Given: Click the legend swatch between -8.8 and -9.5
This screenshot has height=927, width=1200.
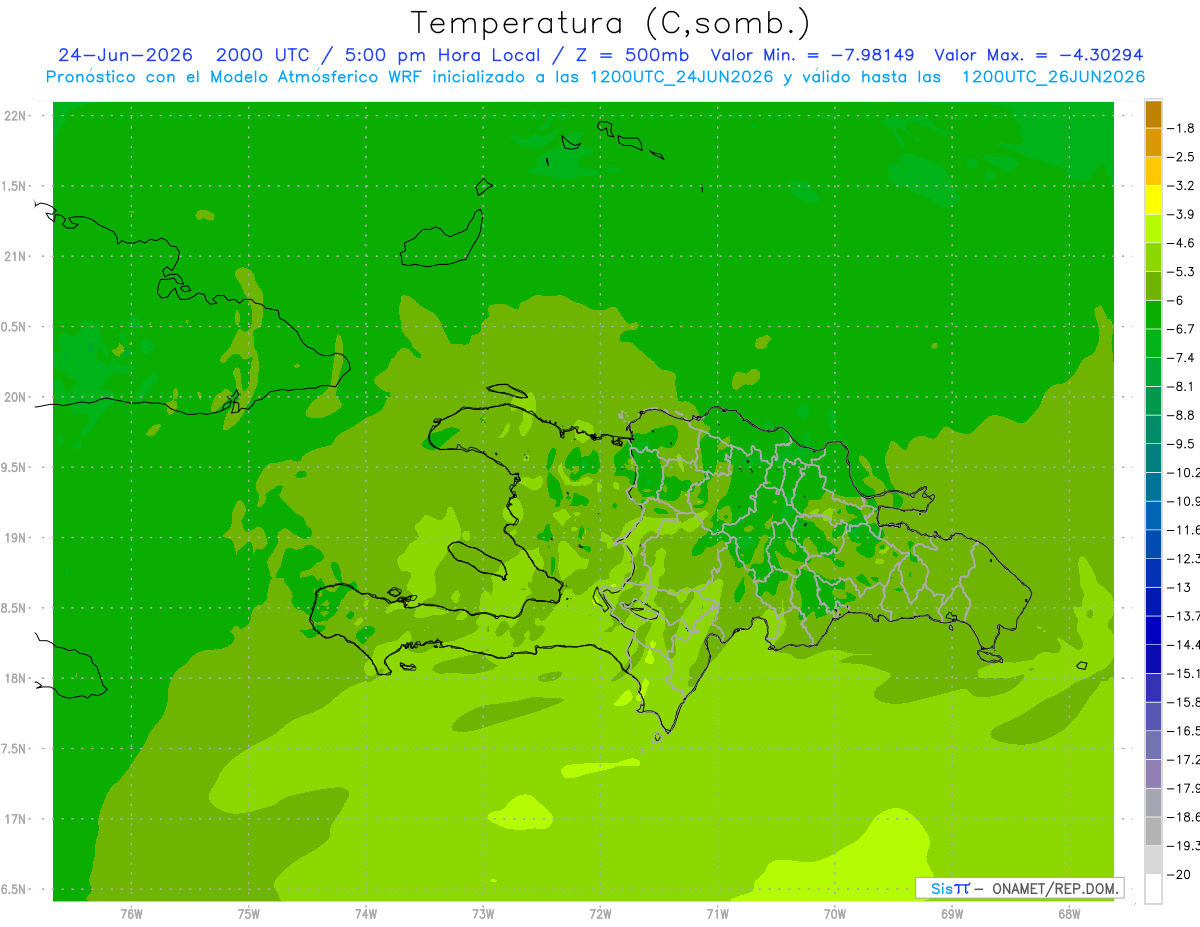Looking at the screenshot, I should 1153,430.
